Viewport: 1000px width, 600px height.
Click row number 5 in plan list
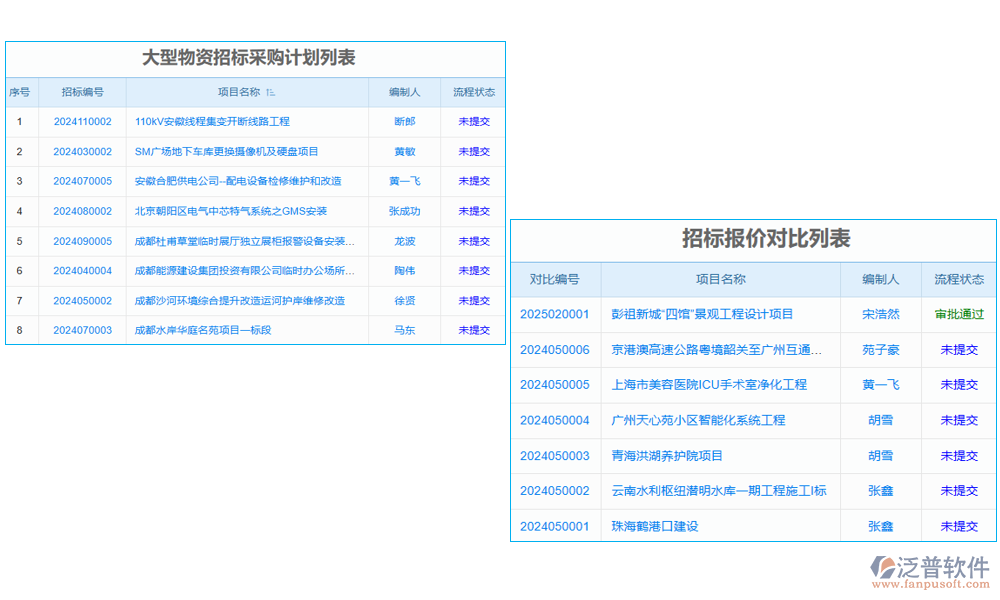point(20,240)
